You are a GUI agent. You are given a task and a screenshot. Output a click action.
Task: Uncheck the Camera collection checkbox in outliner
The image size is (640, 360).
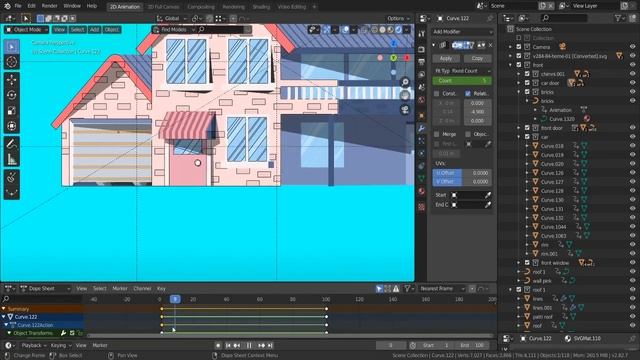pyautogui.click(x=519, y=47)
